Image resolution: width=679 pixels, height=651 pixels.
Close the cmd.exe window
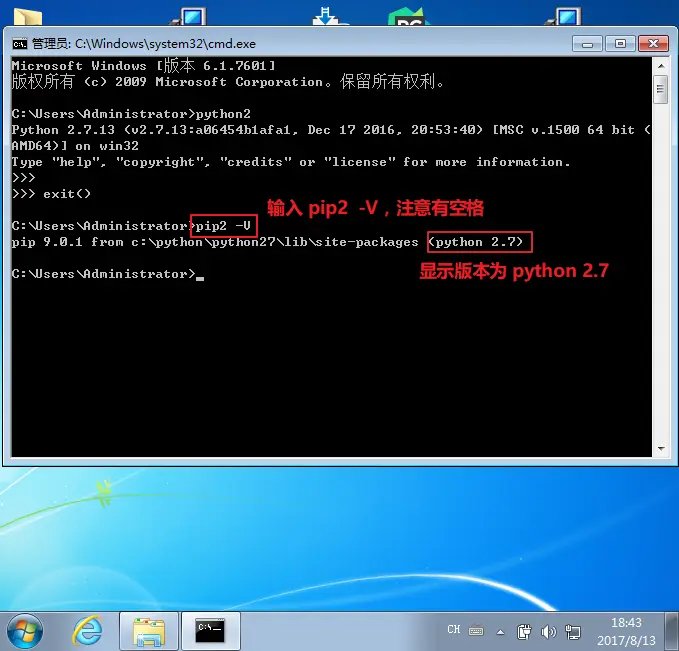coord(653,44)
